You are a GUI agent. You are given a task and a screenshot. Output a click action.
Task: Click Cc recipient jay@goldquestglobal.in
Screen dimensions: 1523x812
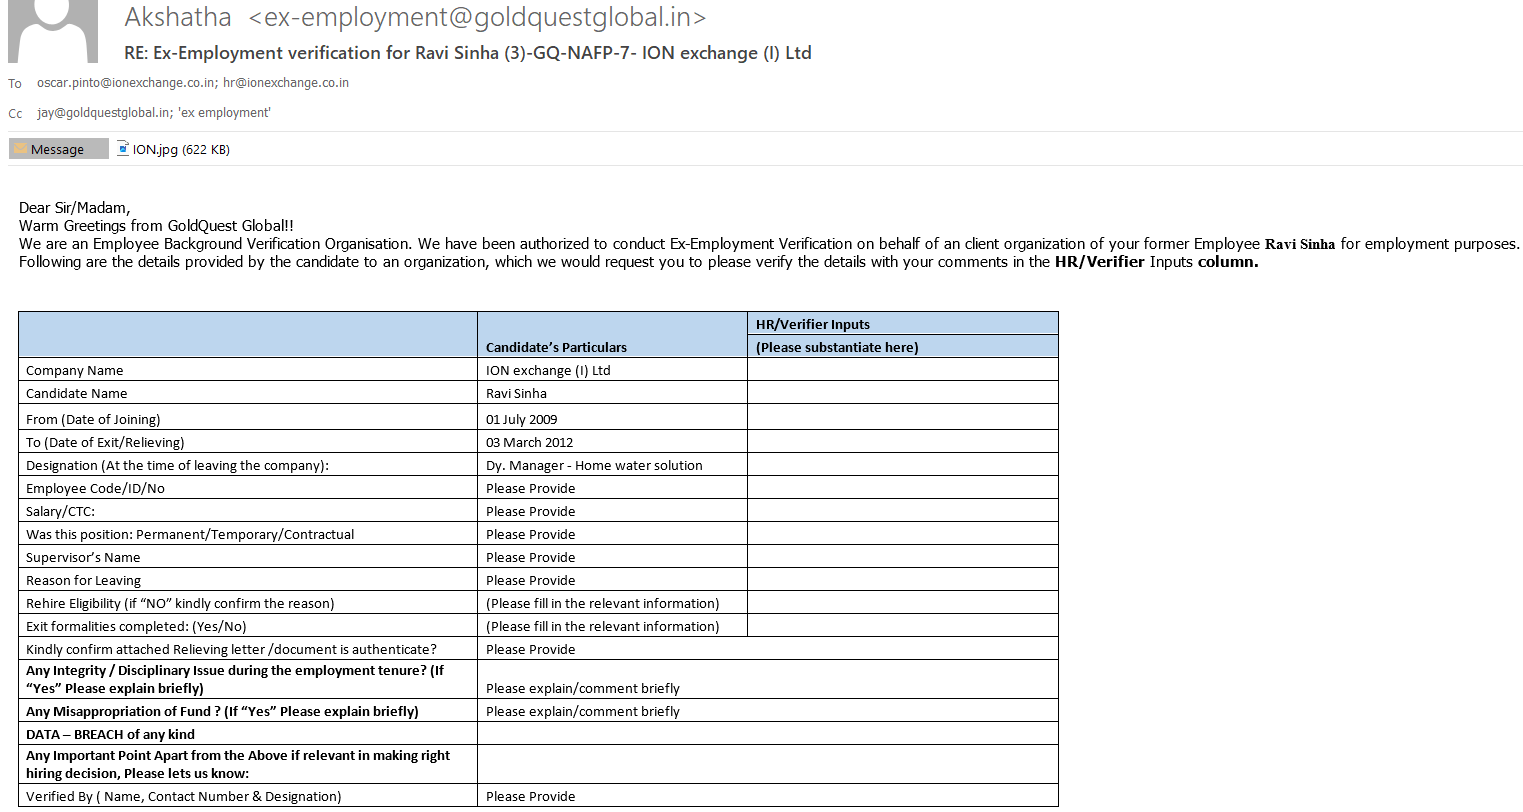pyautogui.click(x=104, y=113)
